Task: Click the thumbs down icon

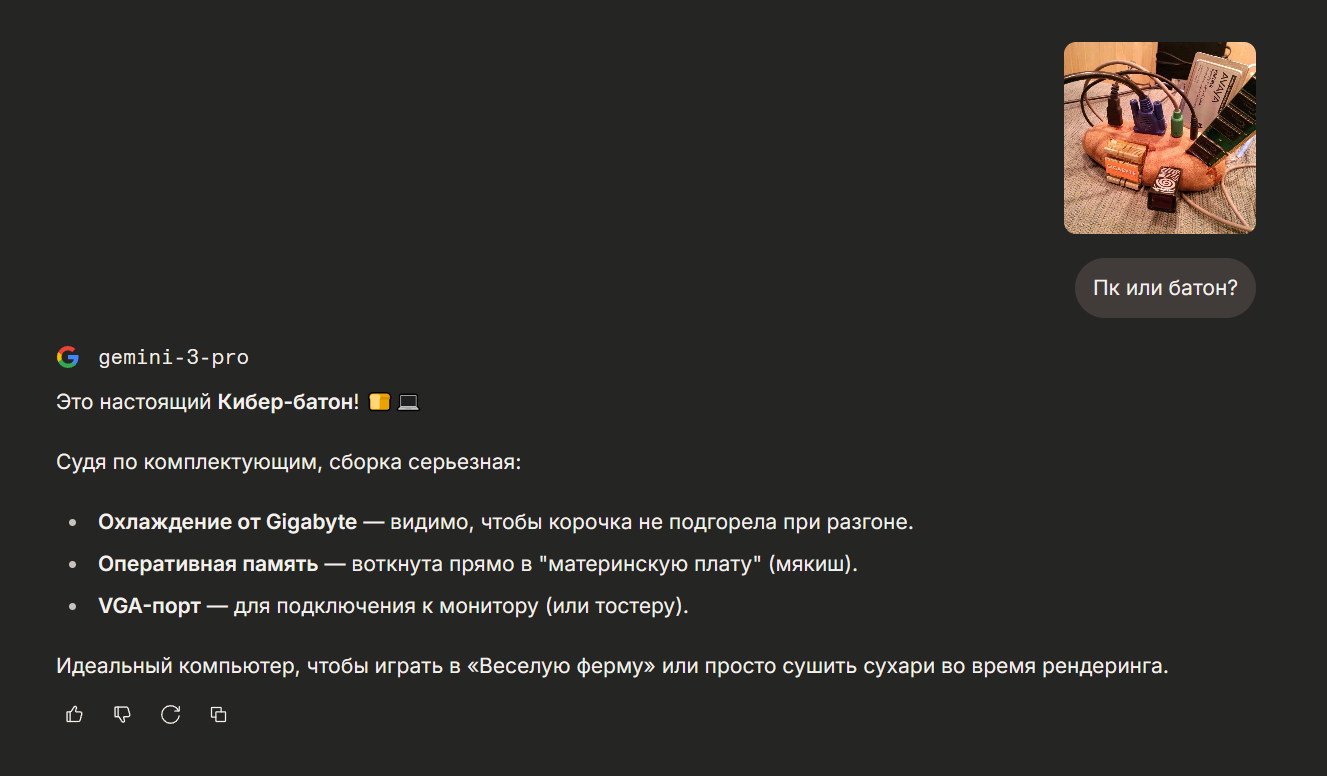Action: 122,714
